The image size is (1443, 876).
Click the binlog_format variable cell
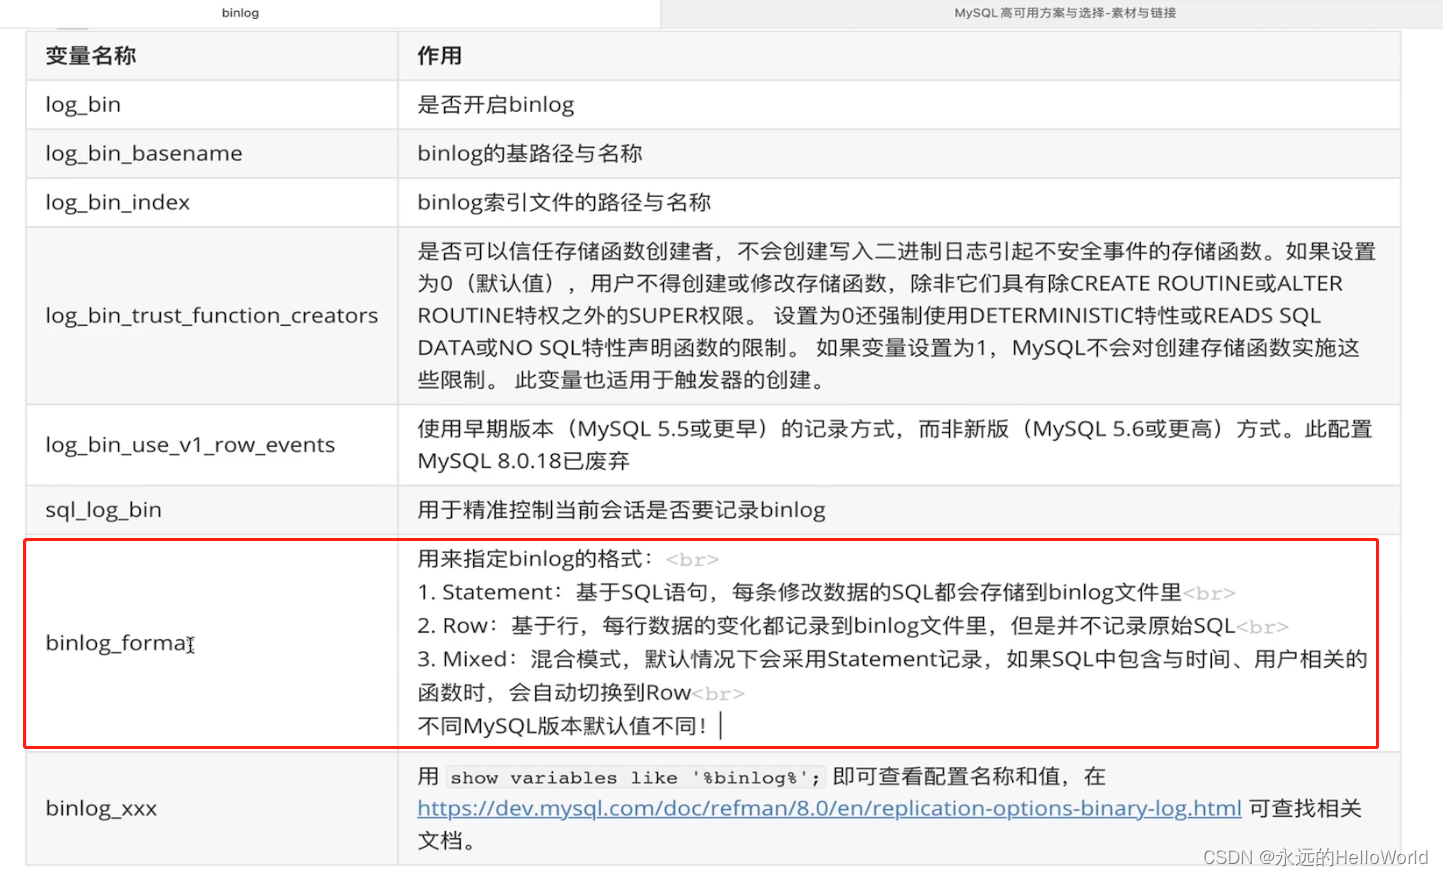coord(212,643)
